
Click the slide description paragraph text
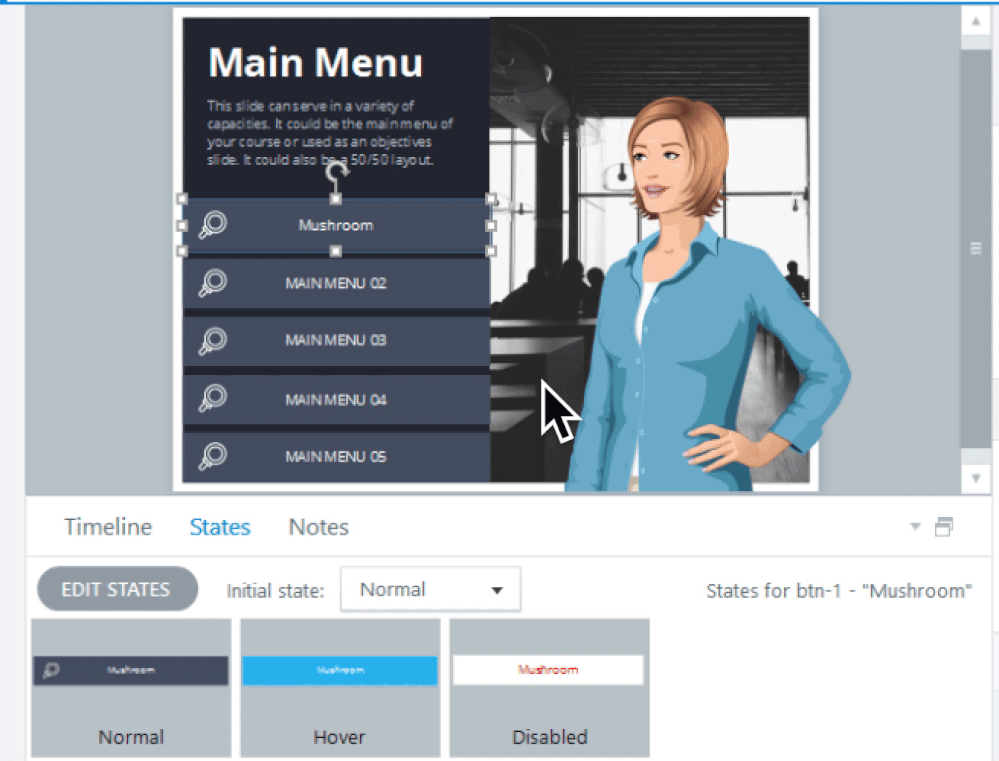click(x=330, y=133)
